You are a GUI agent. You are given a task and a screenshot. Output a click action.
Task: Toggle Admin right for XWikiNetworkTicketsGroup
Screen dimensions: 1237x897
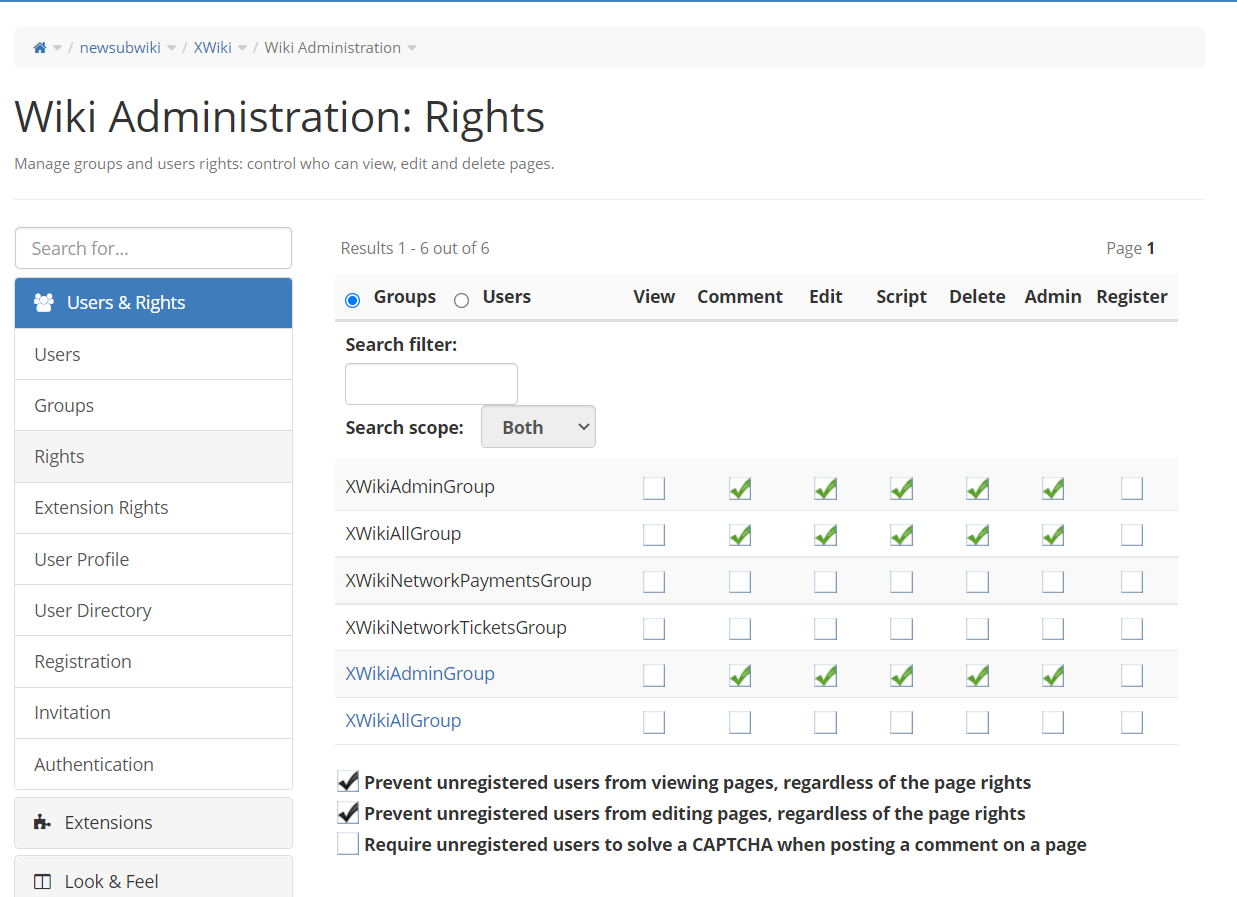point(1053,628)
